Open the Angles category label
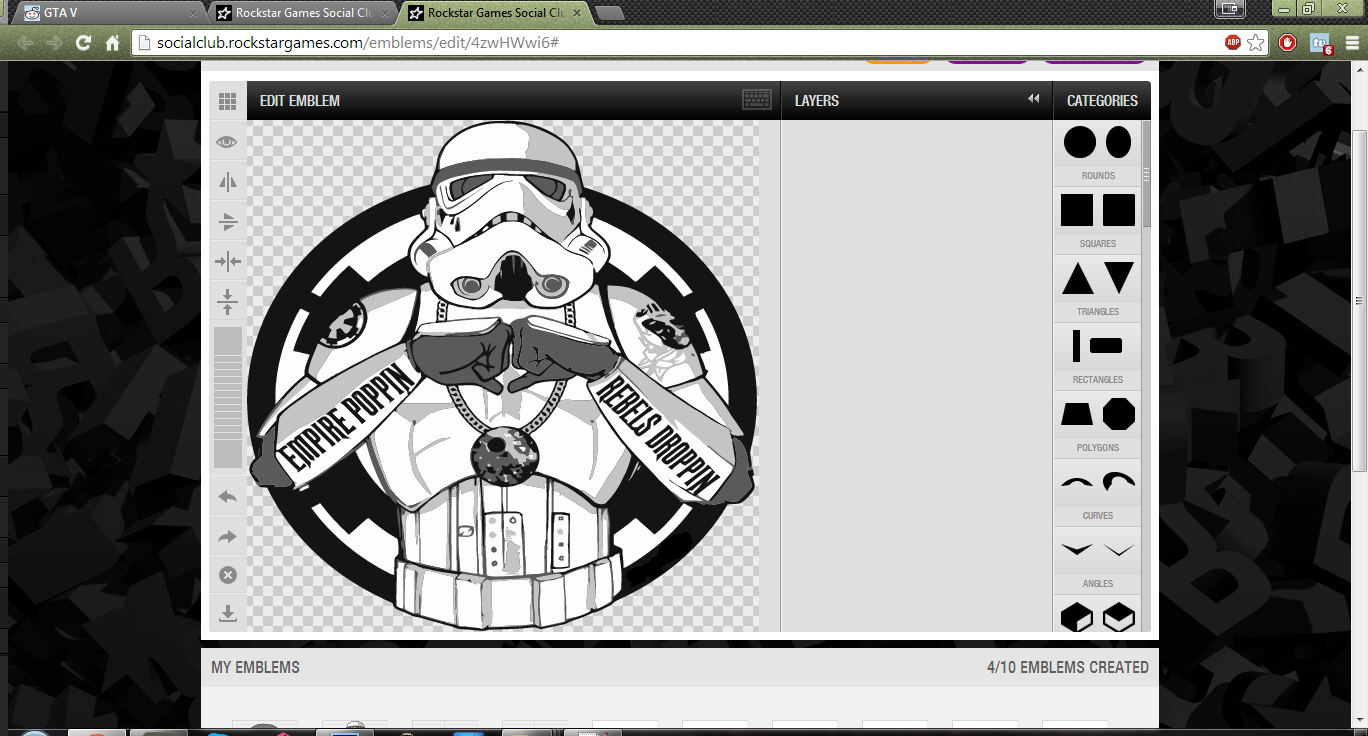The height and width of the screenshot is (736, 1368). [1098, 584]
